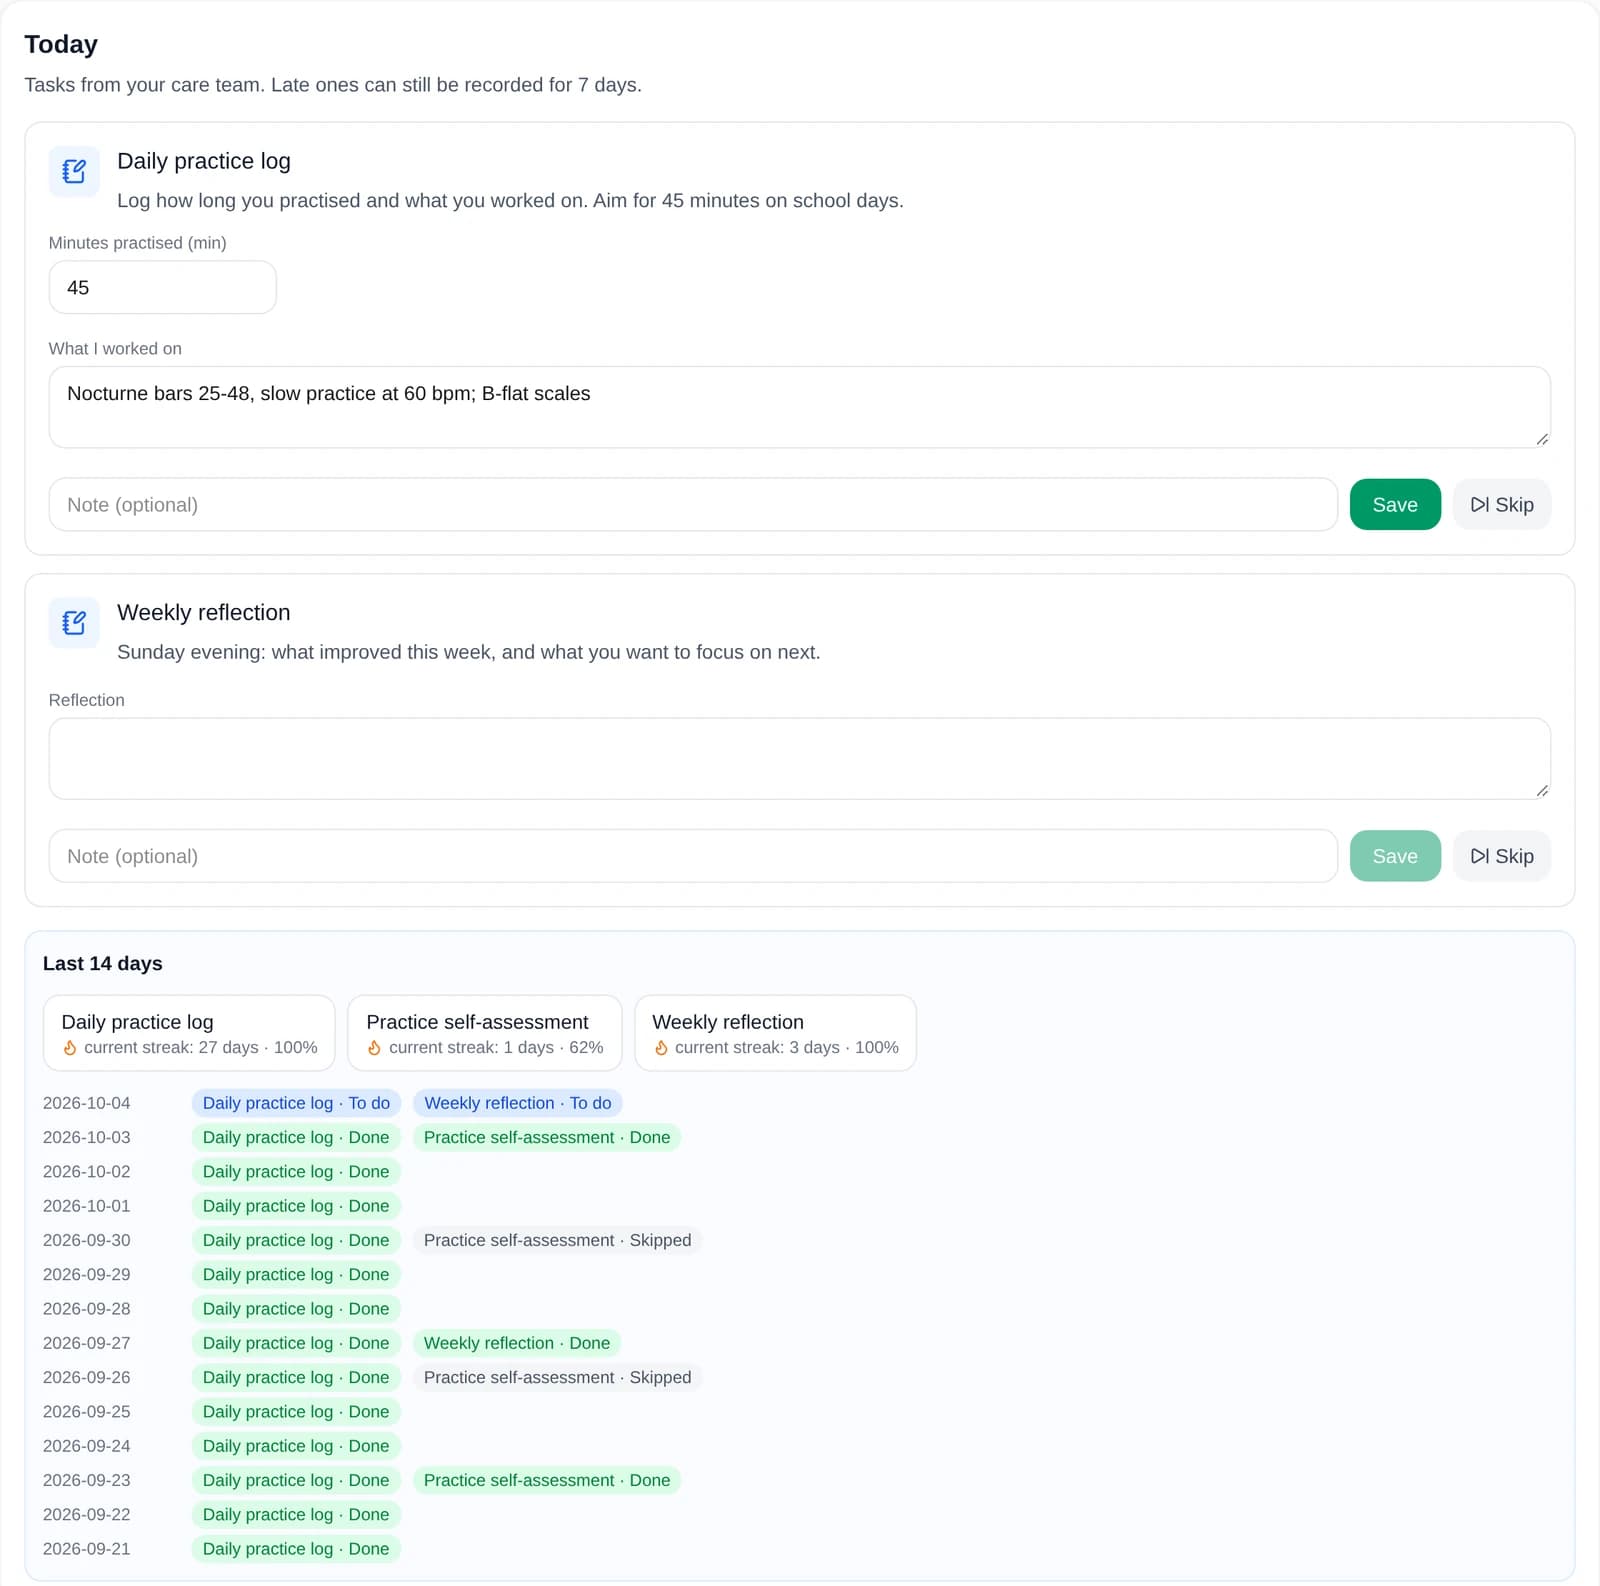
Task: Skip the Daily practice log task
Action: [x=1501, y=505]
